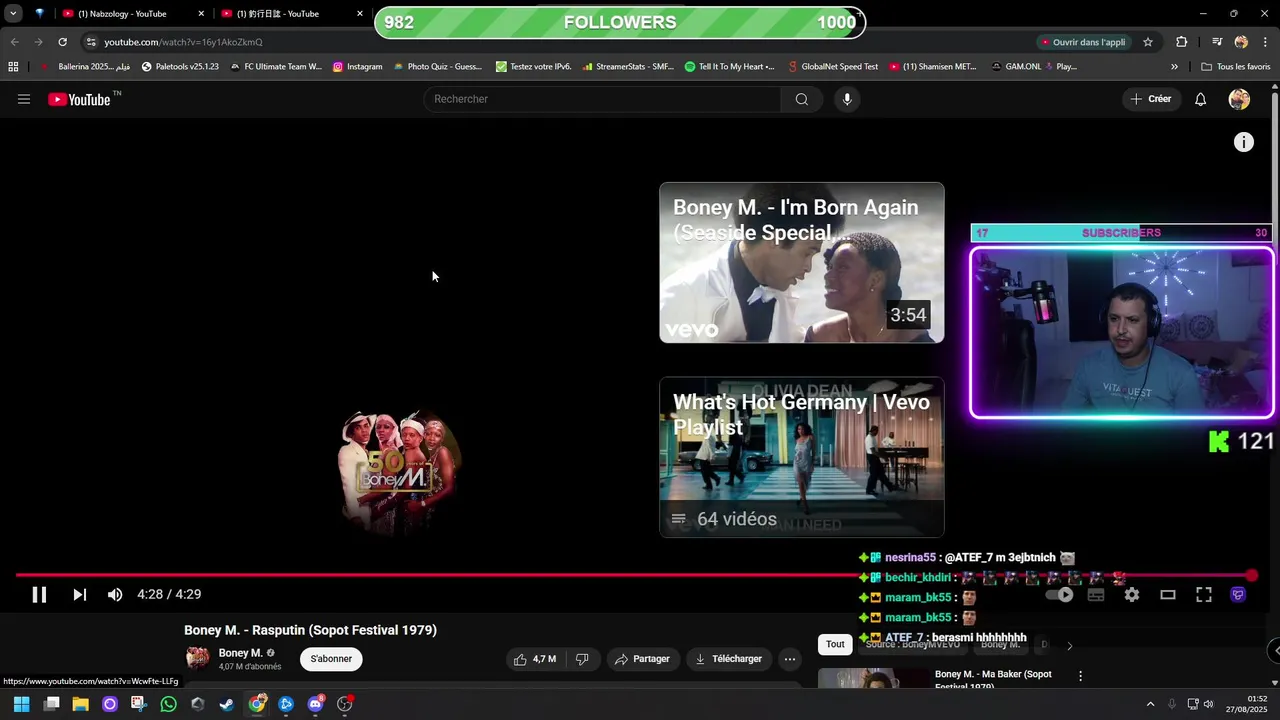
Task: Open Tell It To My Heart bookmark
Action: 729,67
